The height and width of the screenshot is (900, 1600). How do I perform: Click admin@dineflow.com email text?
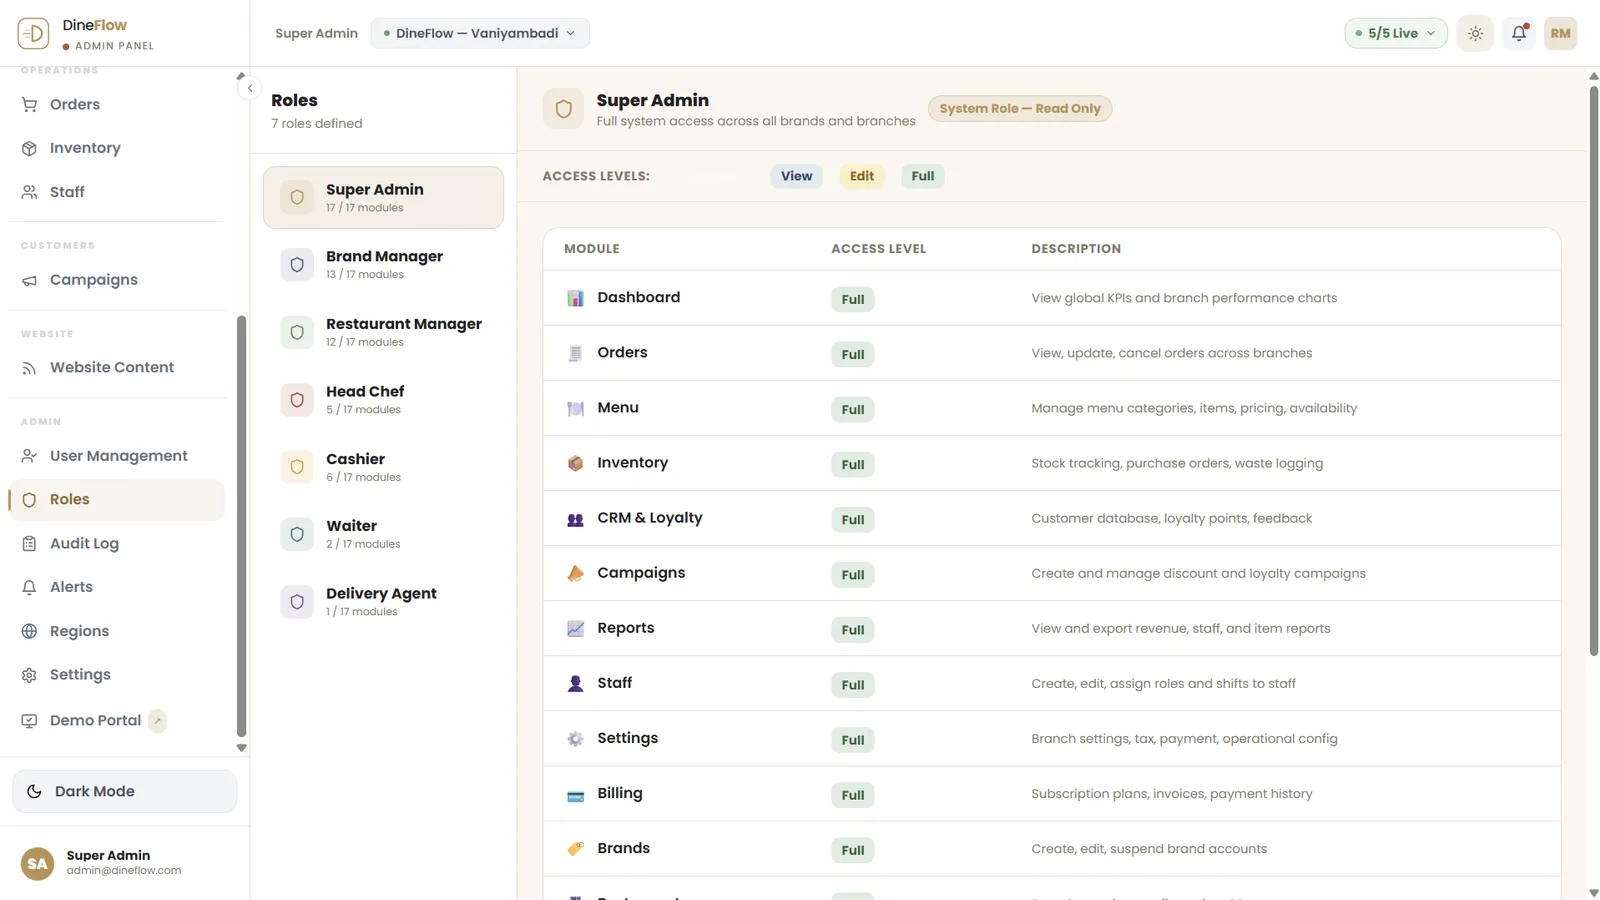[x=124, y=871]
